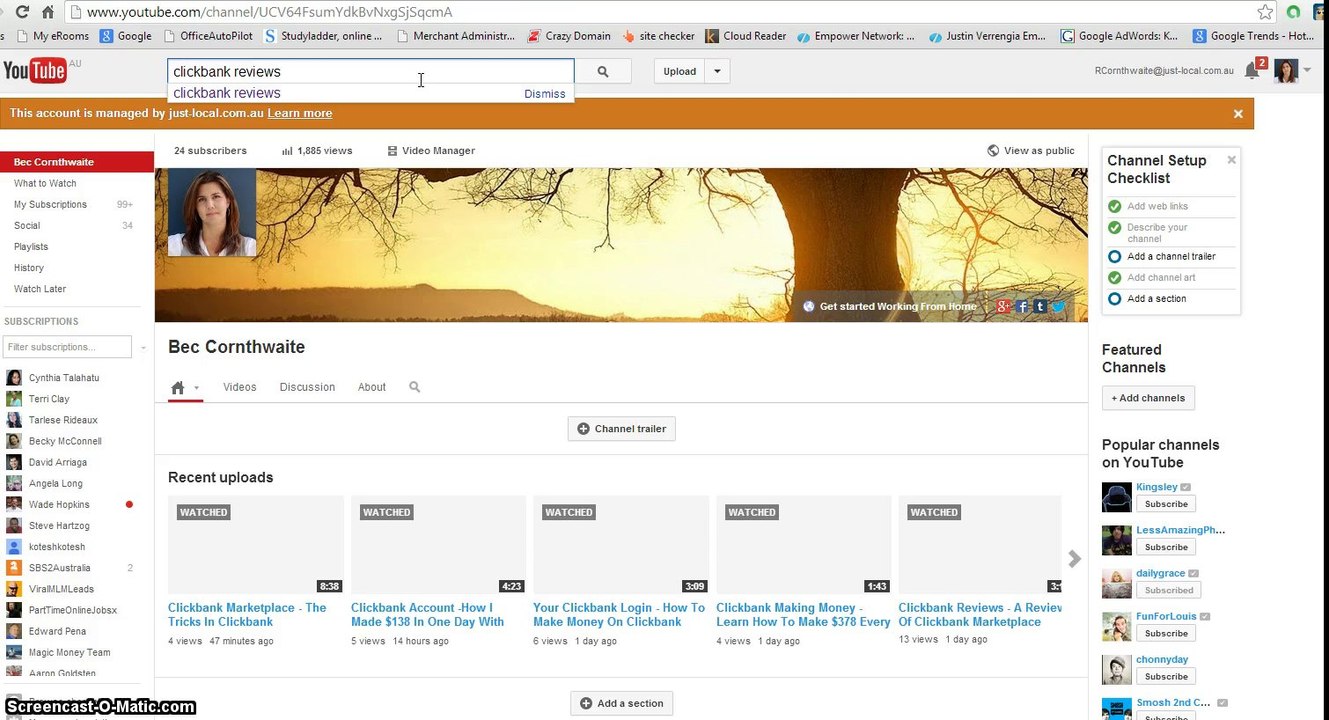Show next recent uploads with arrow
This screenshot has height=720, width=1329.
click(x=1074, y=559)
